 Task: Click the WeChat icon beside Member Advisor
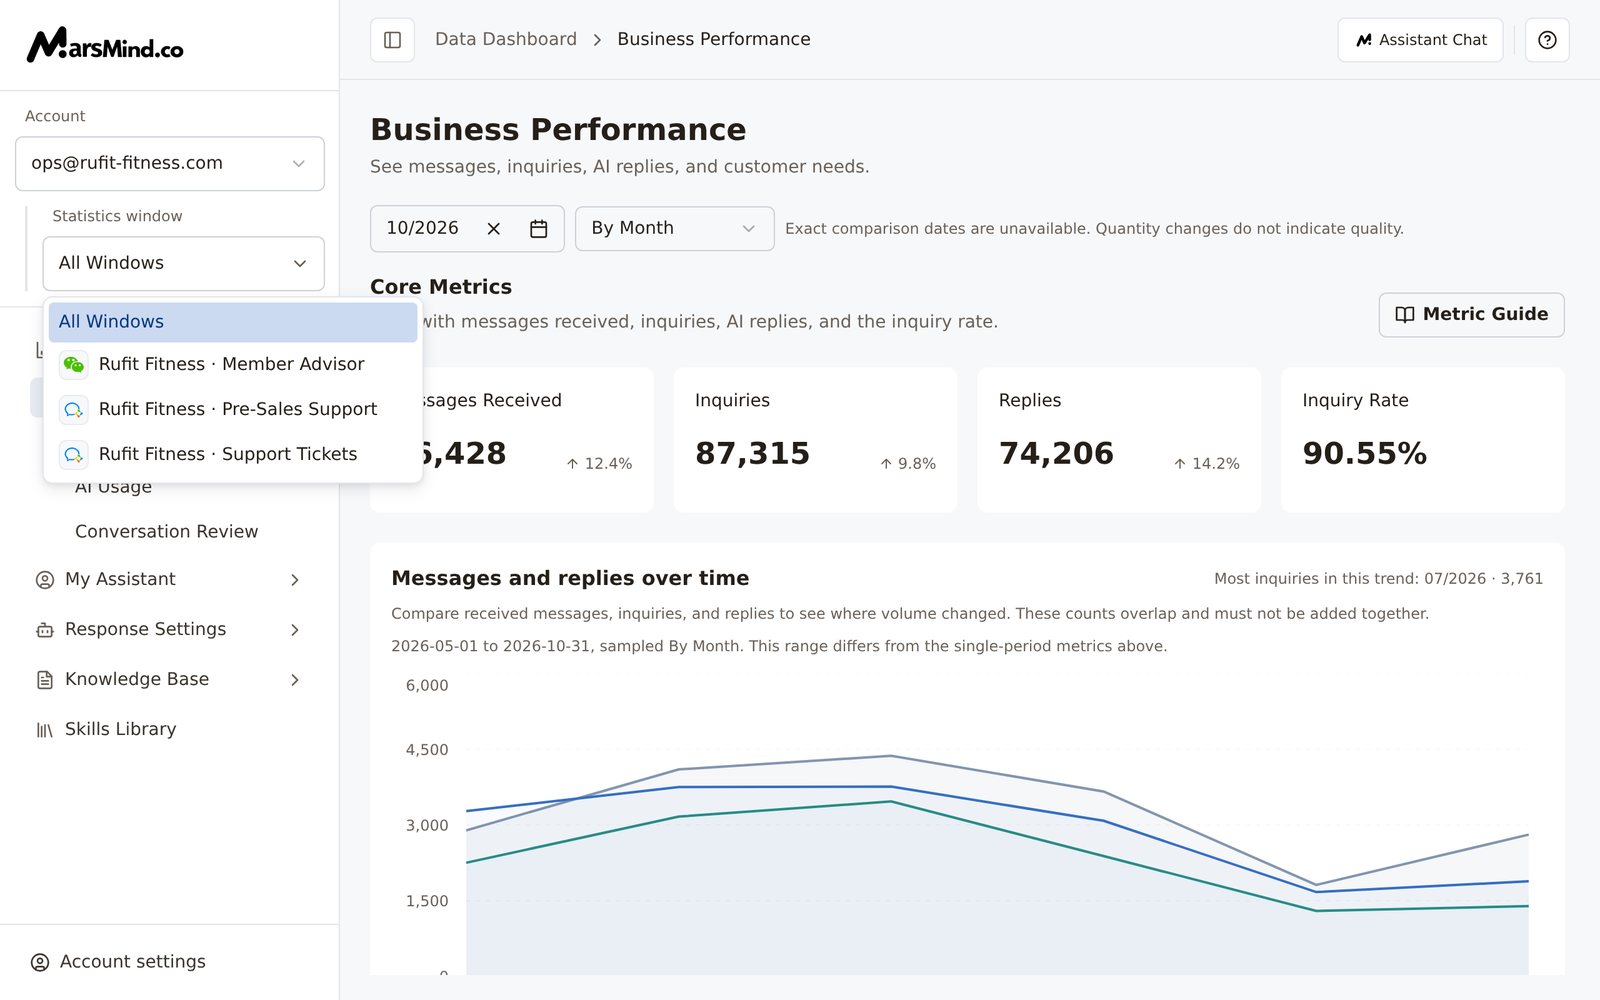(x=74, y=365)
